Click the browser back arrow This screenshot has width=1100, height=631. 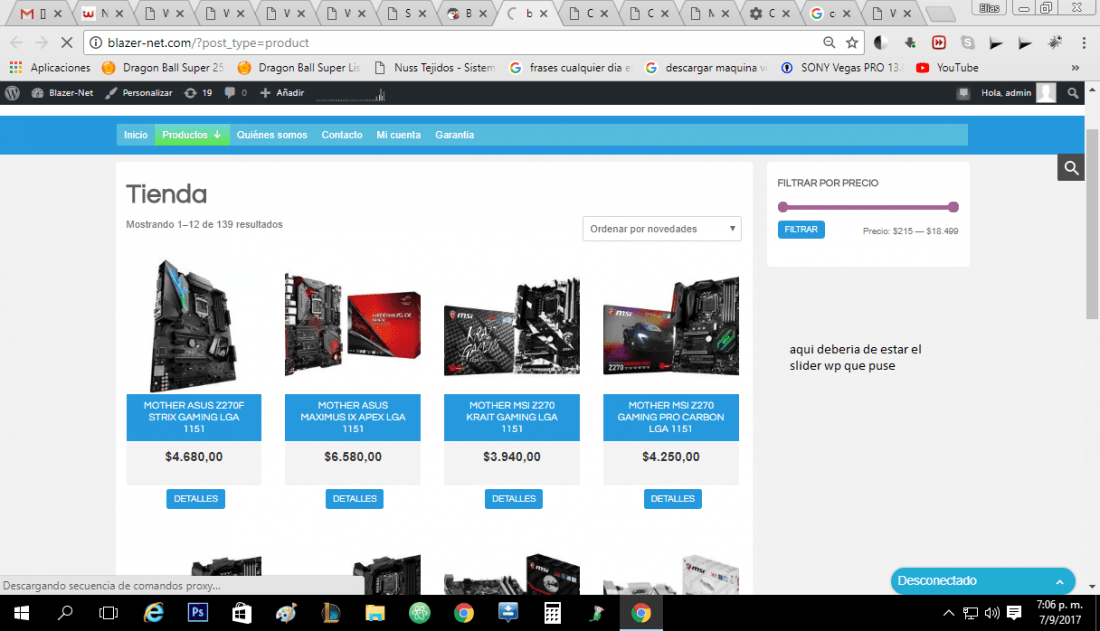(17, 43)
